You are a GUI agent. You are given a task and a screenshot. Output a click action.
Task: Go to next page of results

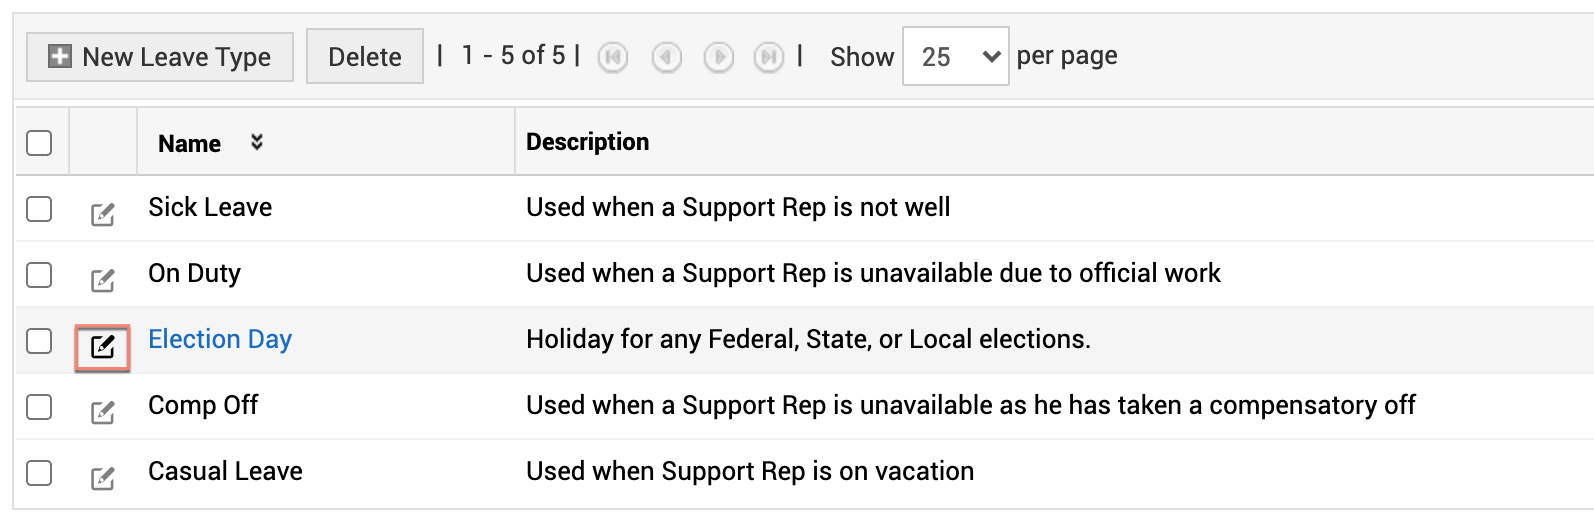coord(718,58)
